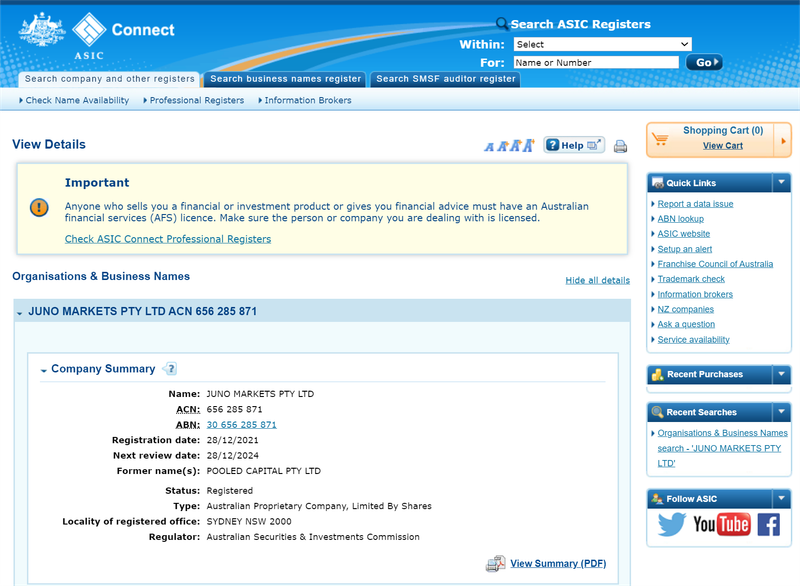Open Setup an alert link
This screenshot has width=800, height=586.
(x=685, y=249)
